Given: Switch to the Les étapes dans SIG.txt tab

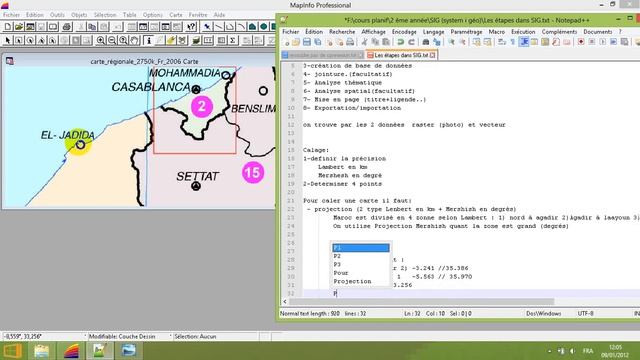Looking at the screenshot, I should click(x=401, y=55).
